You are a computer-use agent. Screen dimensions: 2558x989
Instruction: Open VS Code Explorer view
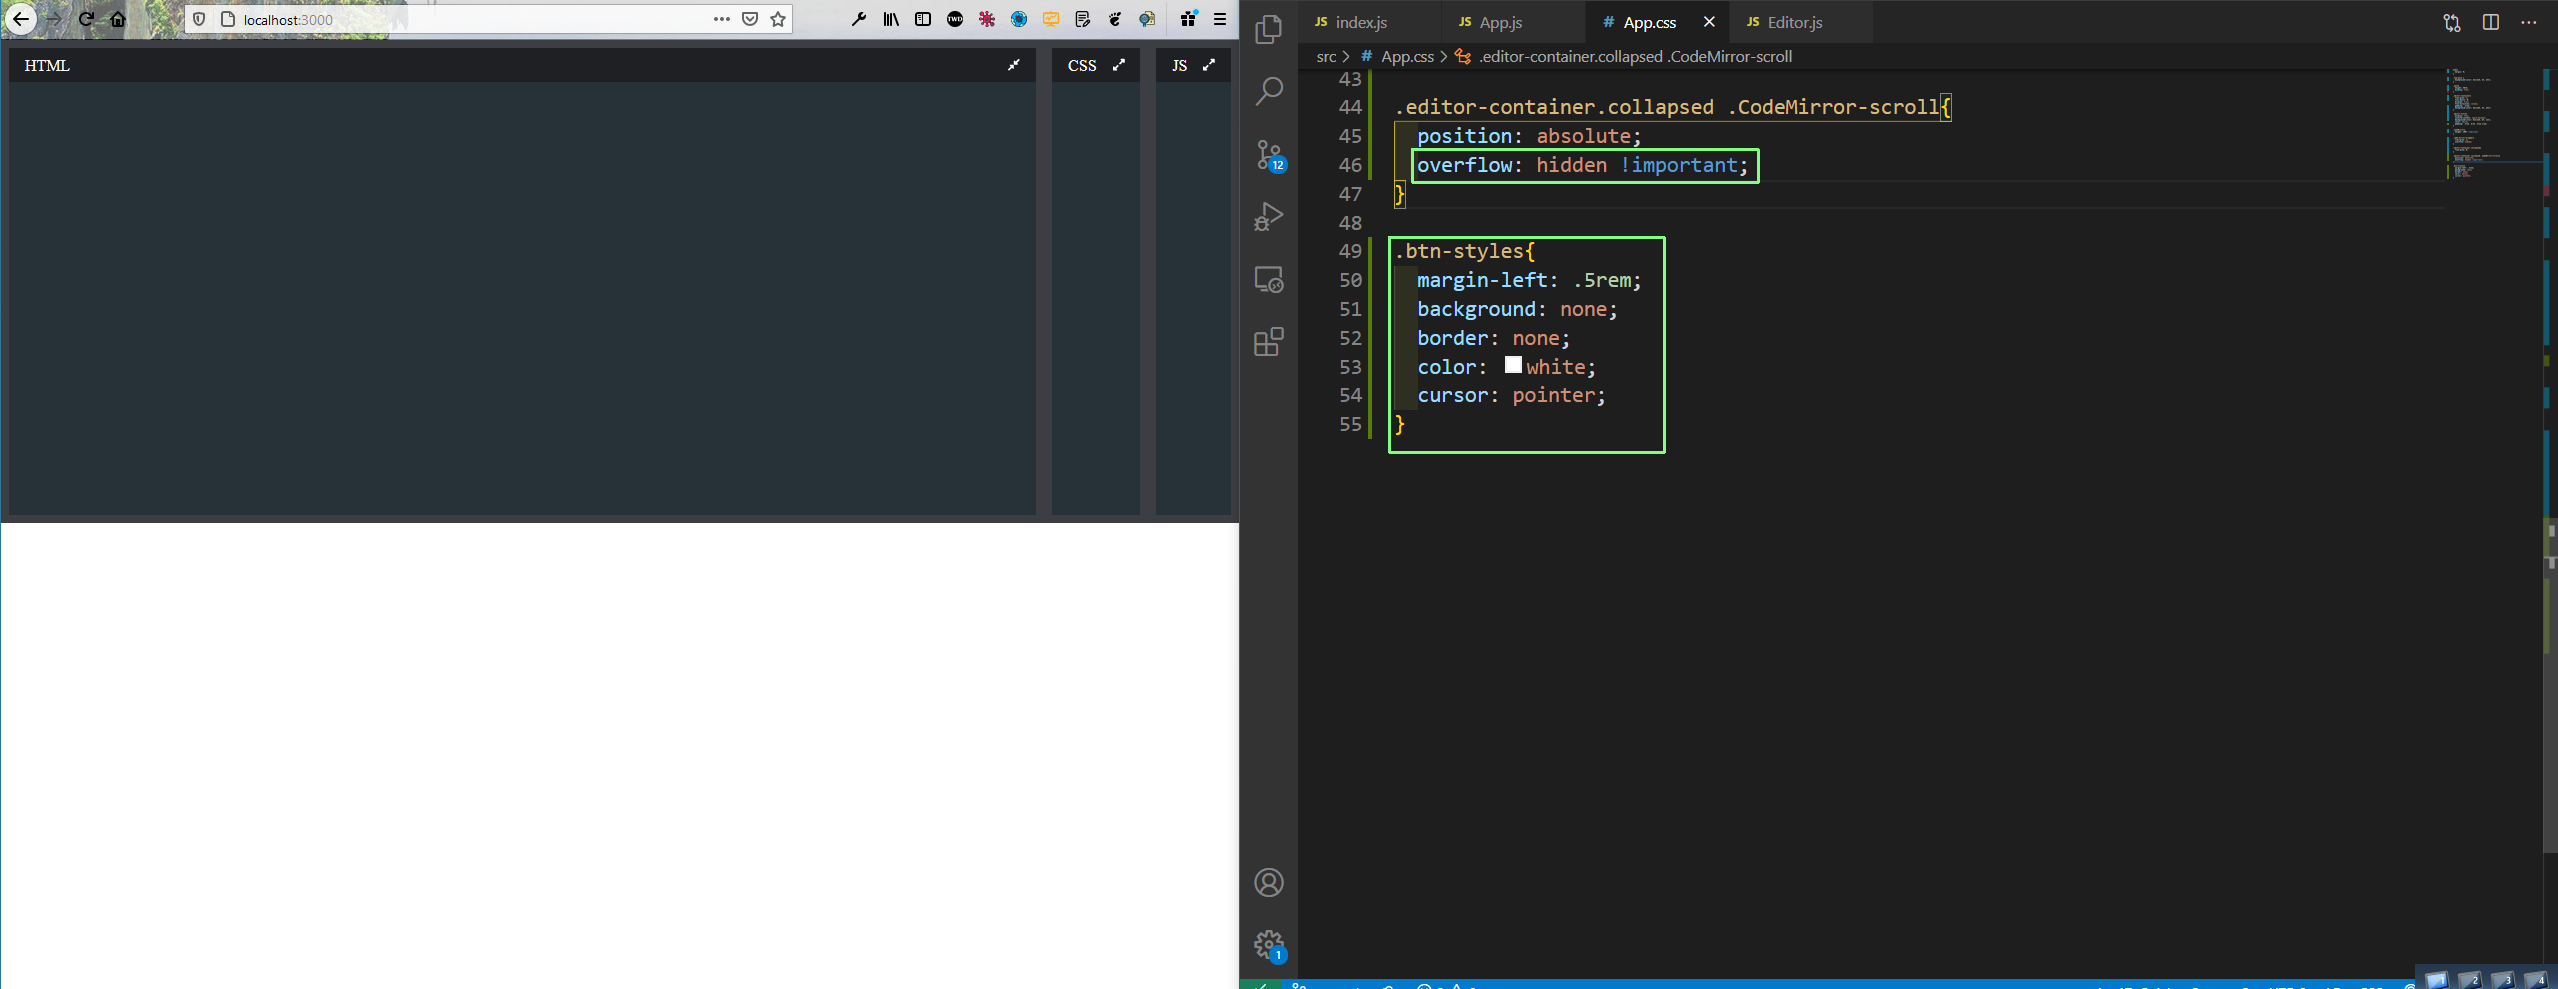click(x=1269, y=29)
